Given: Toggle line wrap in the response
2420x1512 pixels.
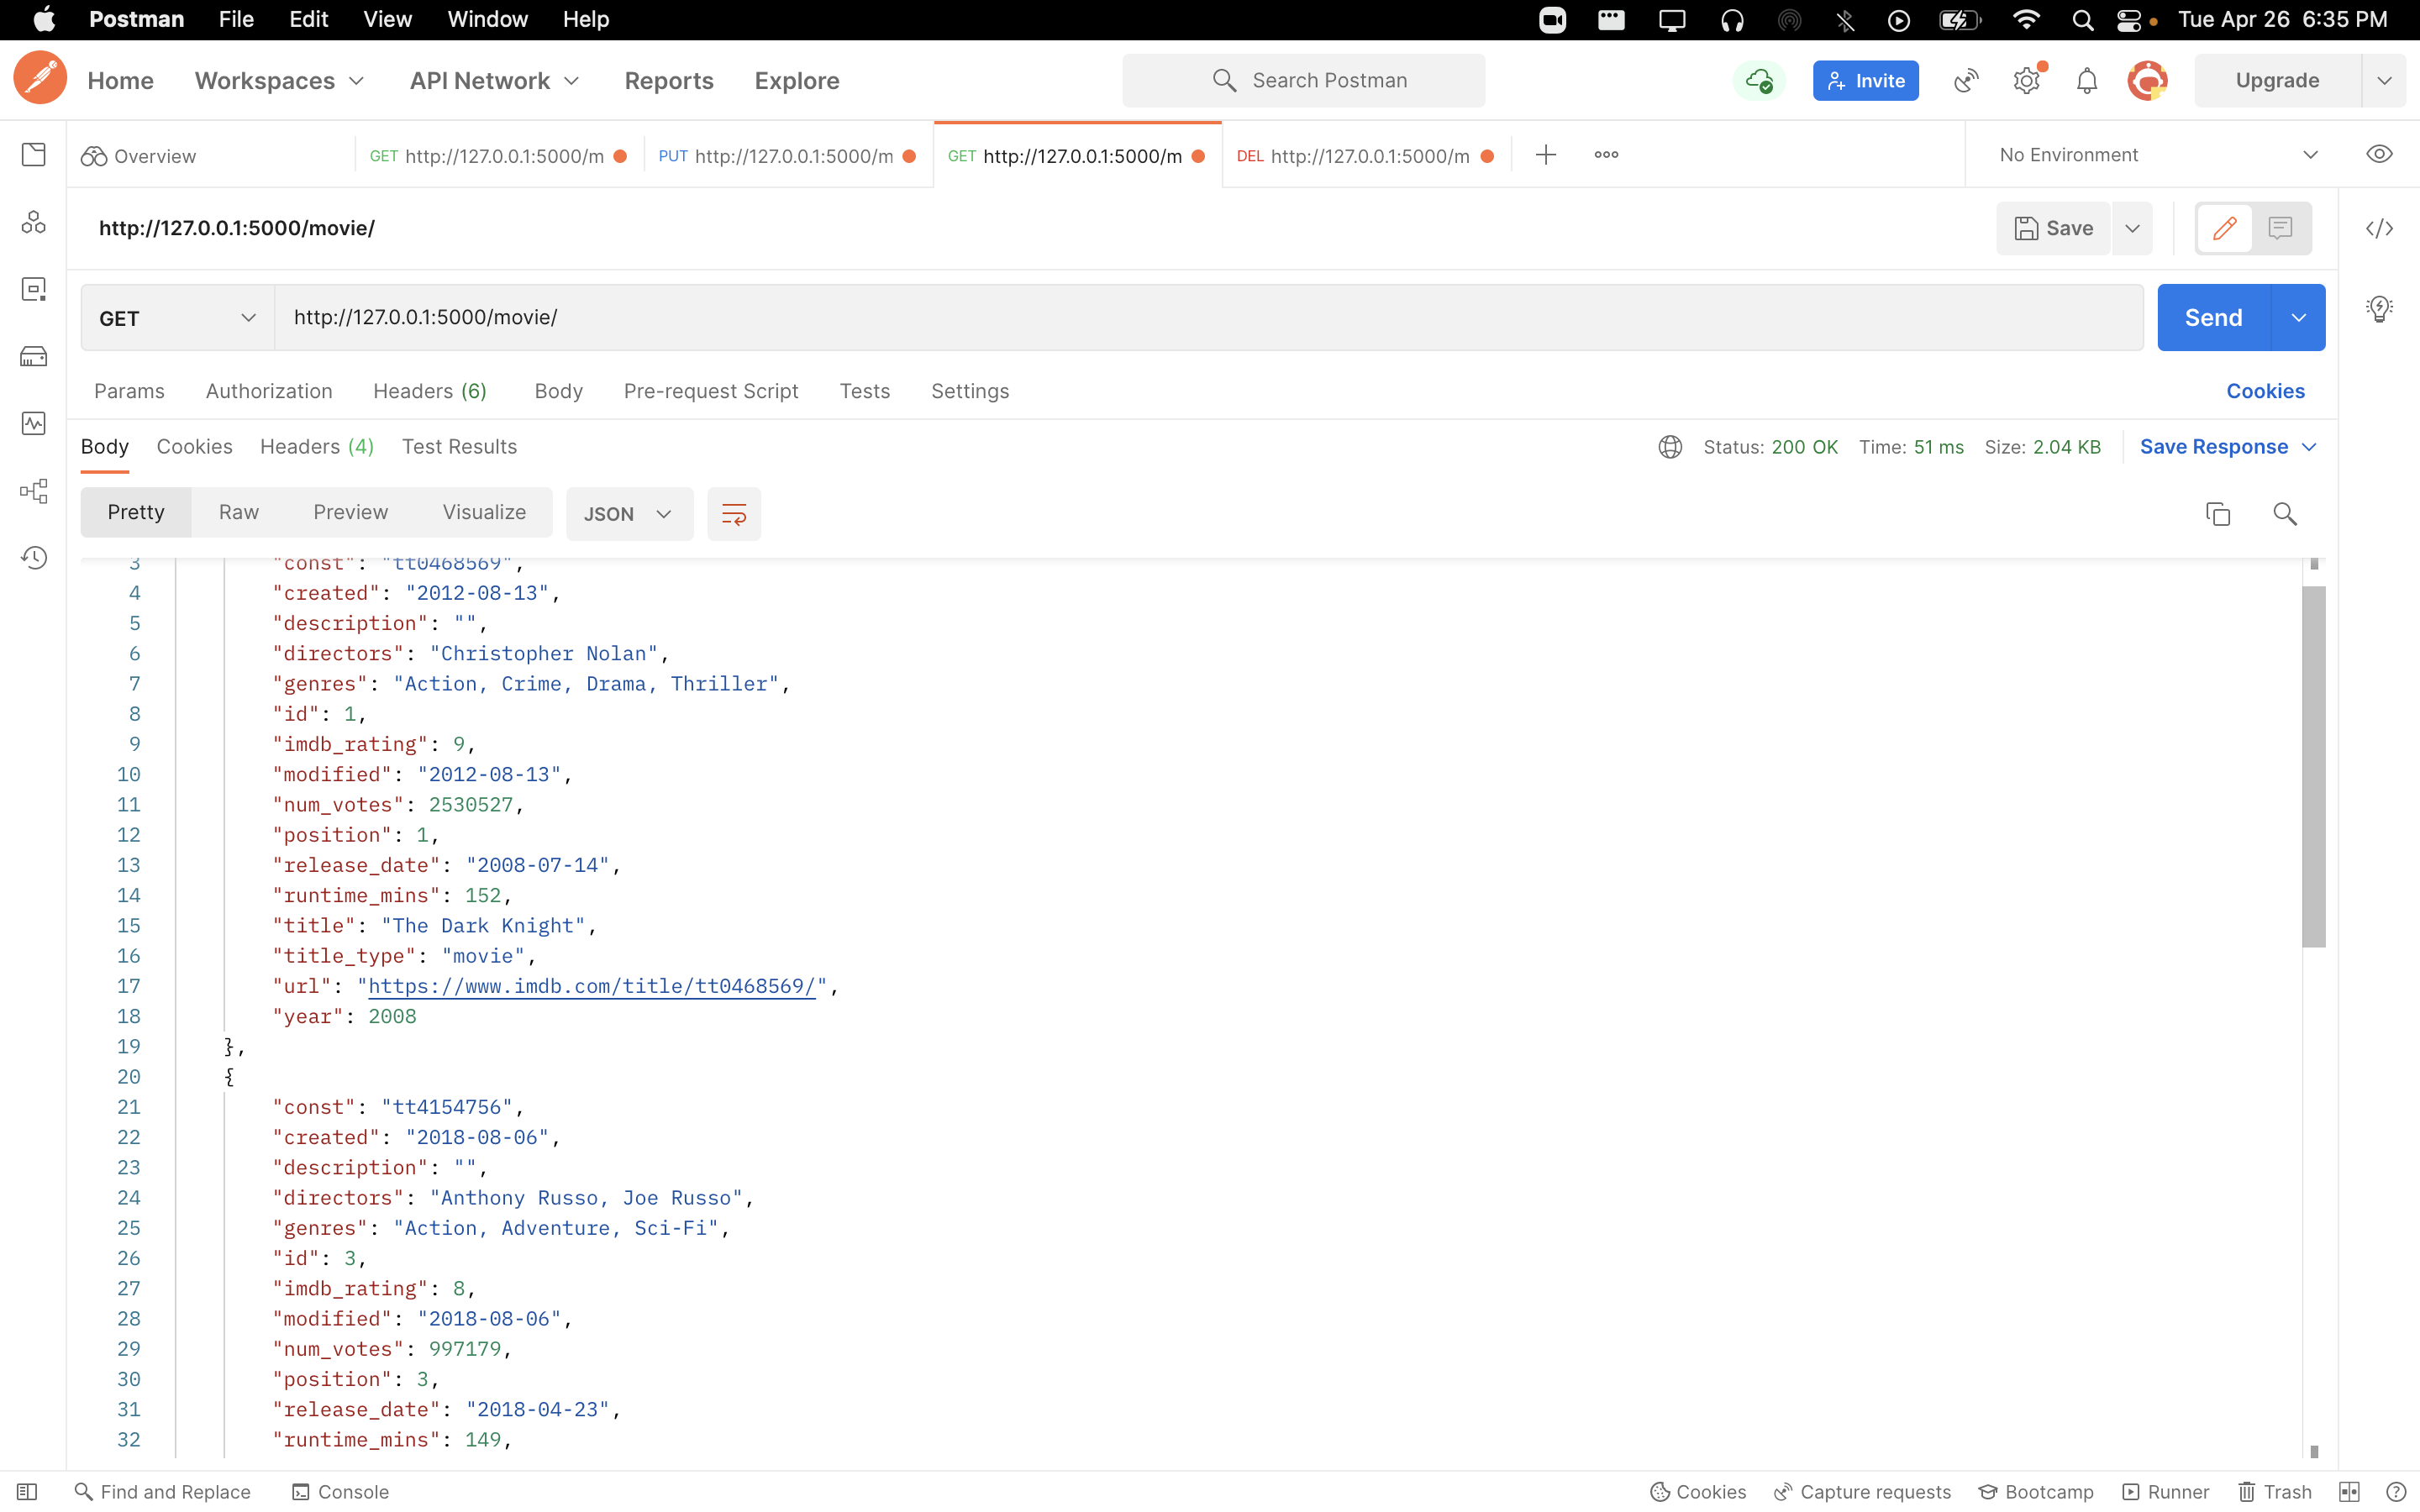Looking at the screenshot, I should (733, 514).
